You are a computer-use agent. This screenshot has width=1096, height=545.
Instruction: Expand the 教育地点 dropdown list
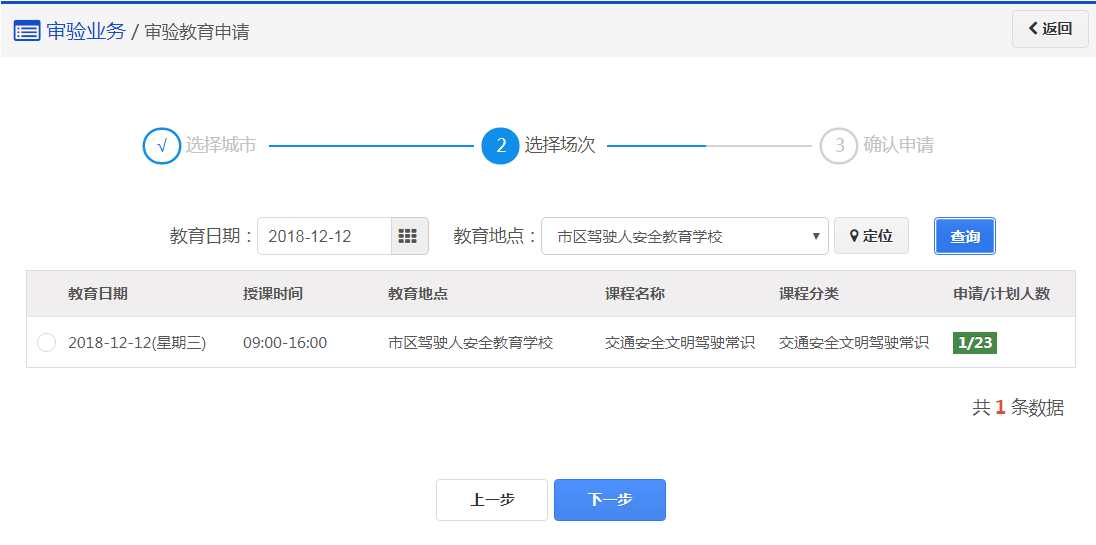click(x=684, y=236)
